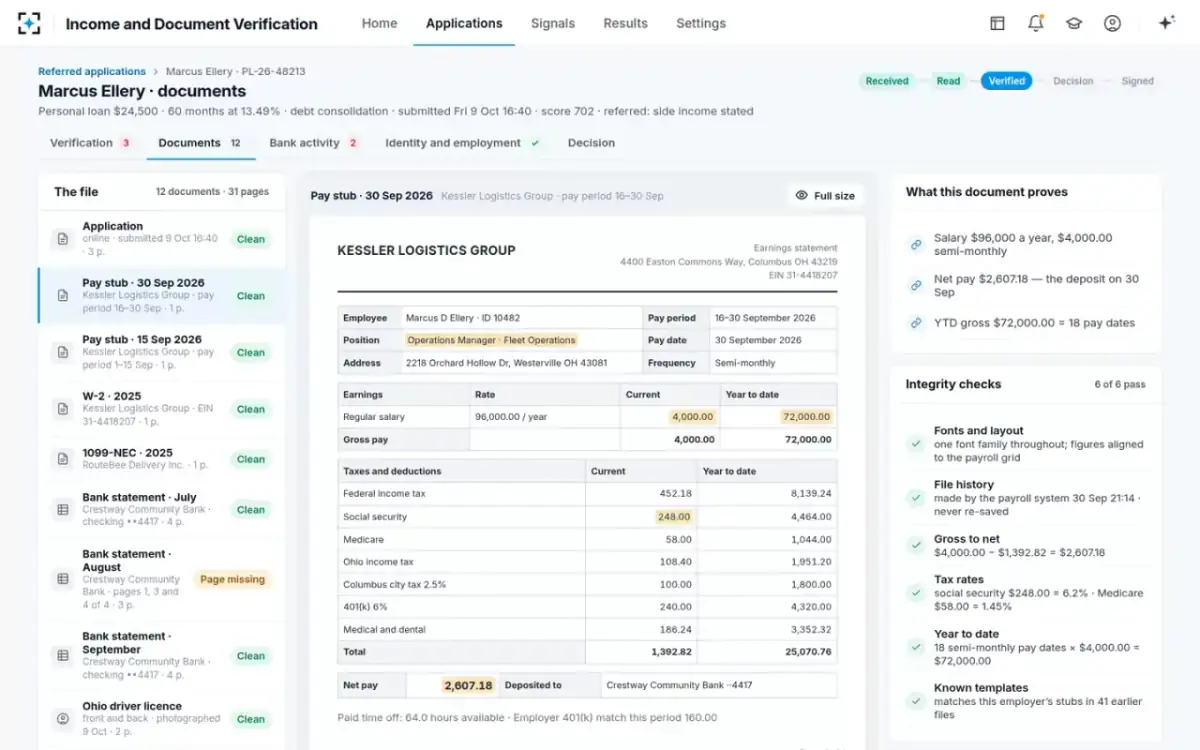Open the notifications bell icon
The height and width of the screenshot is (750, 1200).
coord(1035,23)
